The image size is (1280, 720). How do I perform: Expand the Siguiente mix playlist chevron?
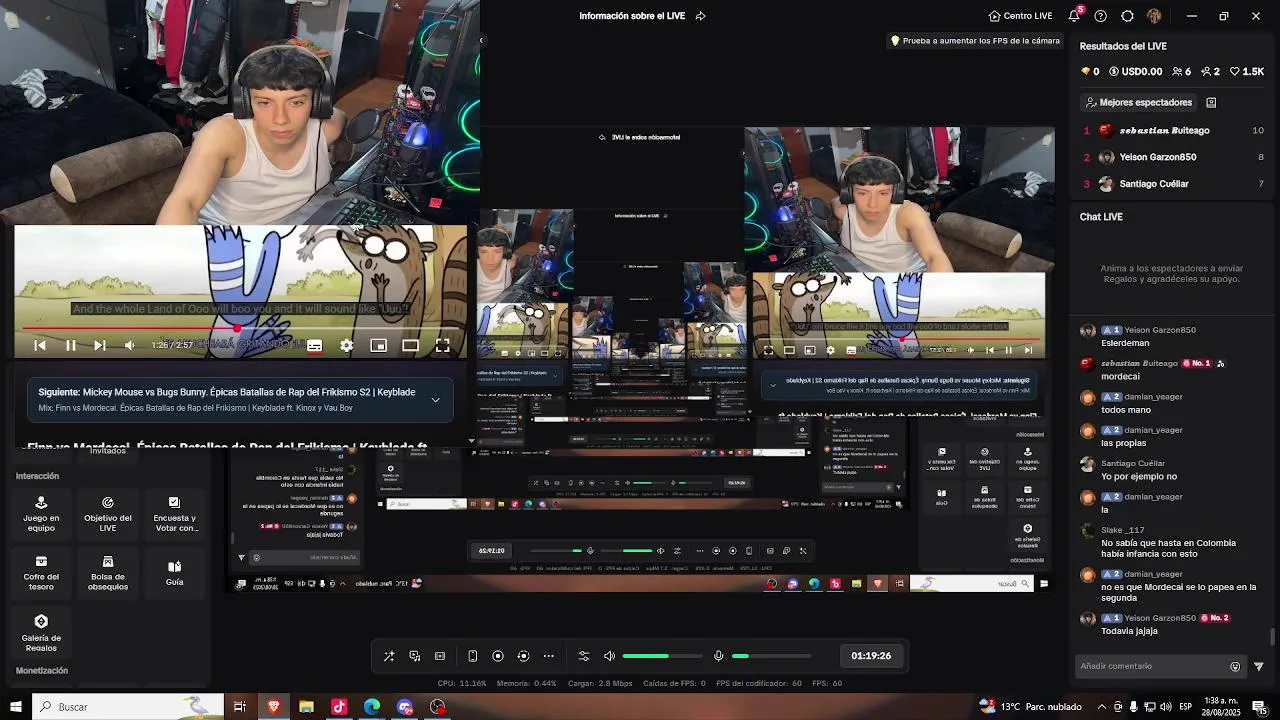[435, 400]
